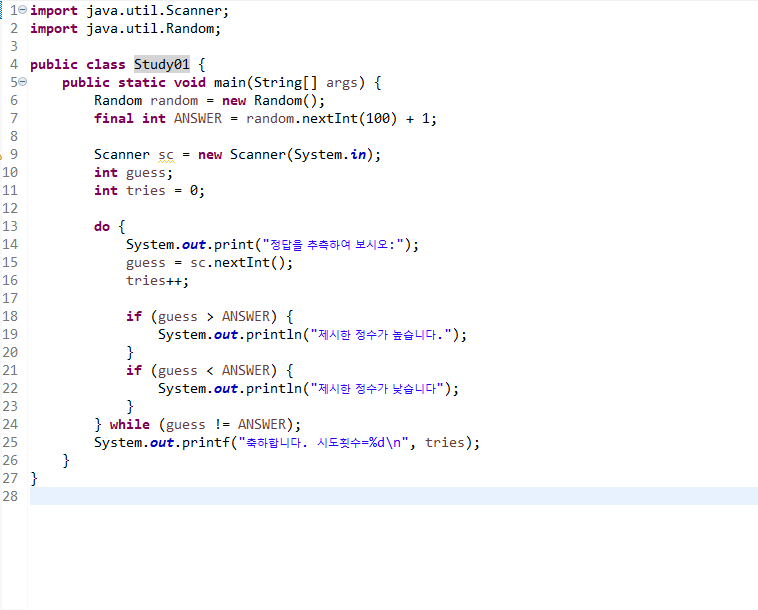Click the final keyword on line 7

pyautogui.click(x=114, y=118)
